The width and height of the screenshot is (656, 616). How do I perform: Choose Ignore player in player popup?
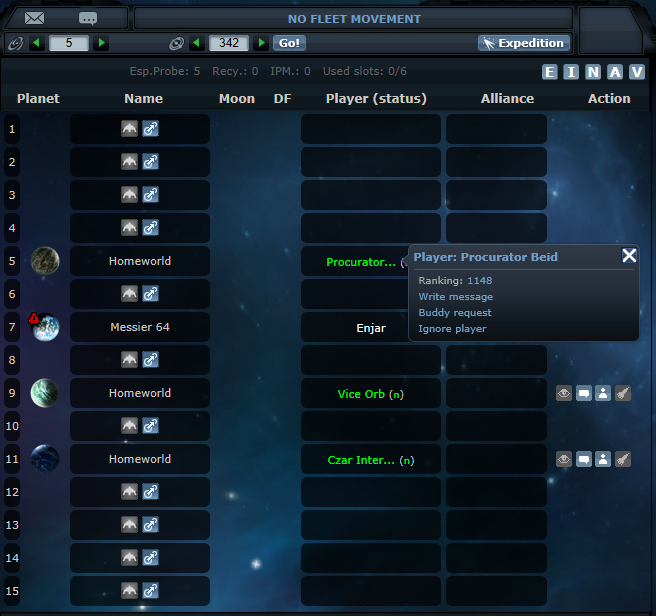452,329
